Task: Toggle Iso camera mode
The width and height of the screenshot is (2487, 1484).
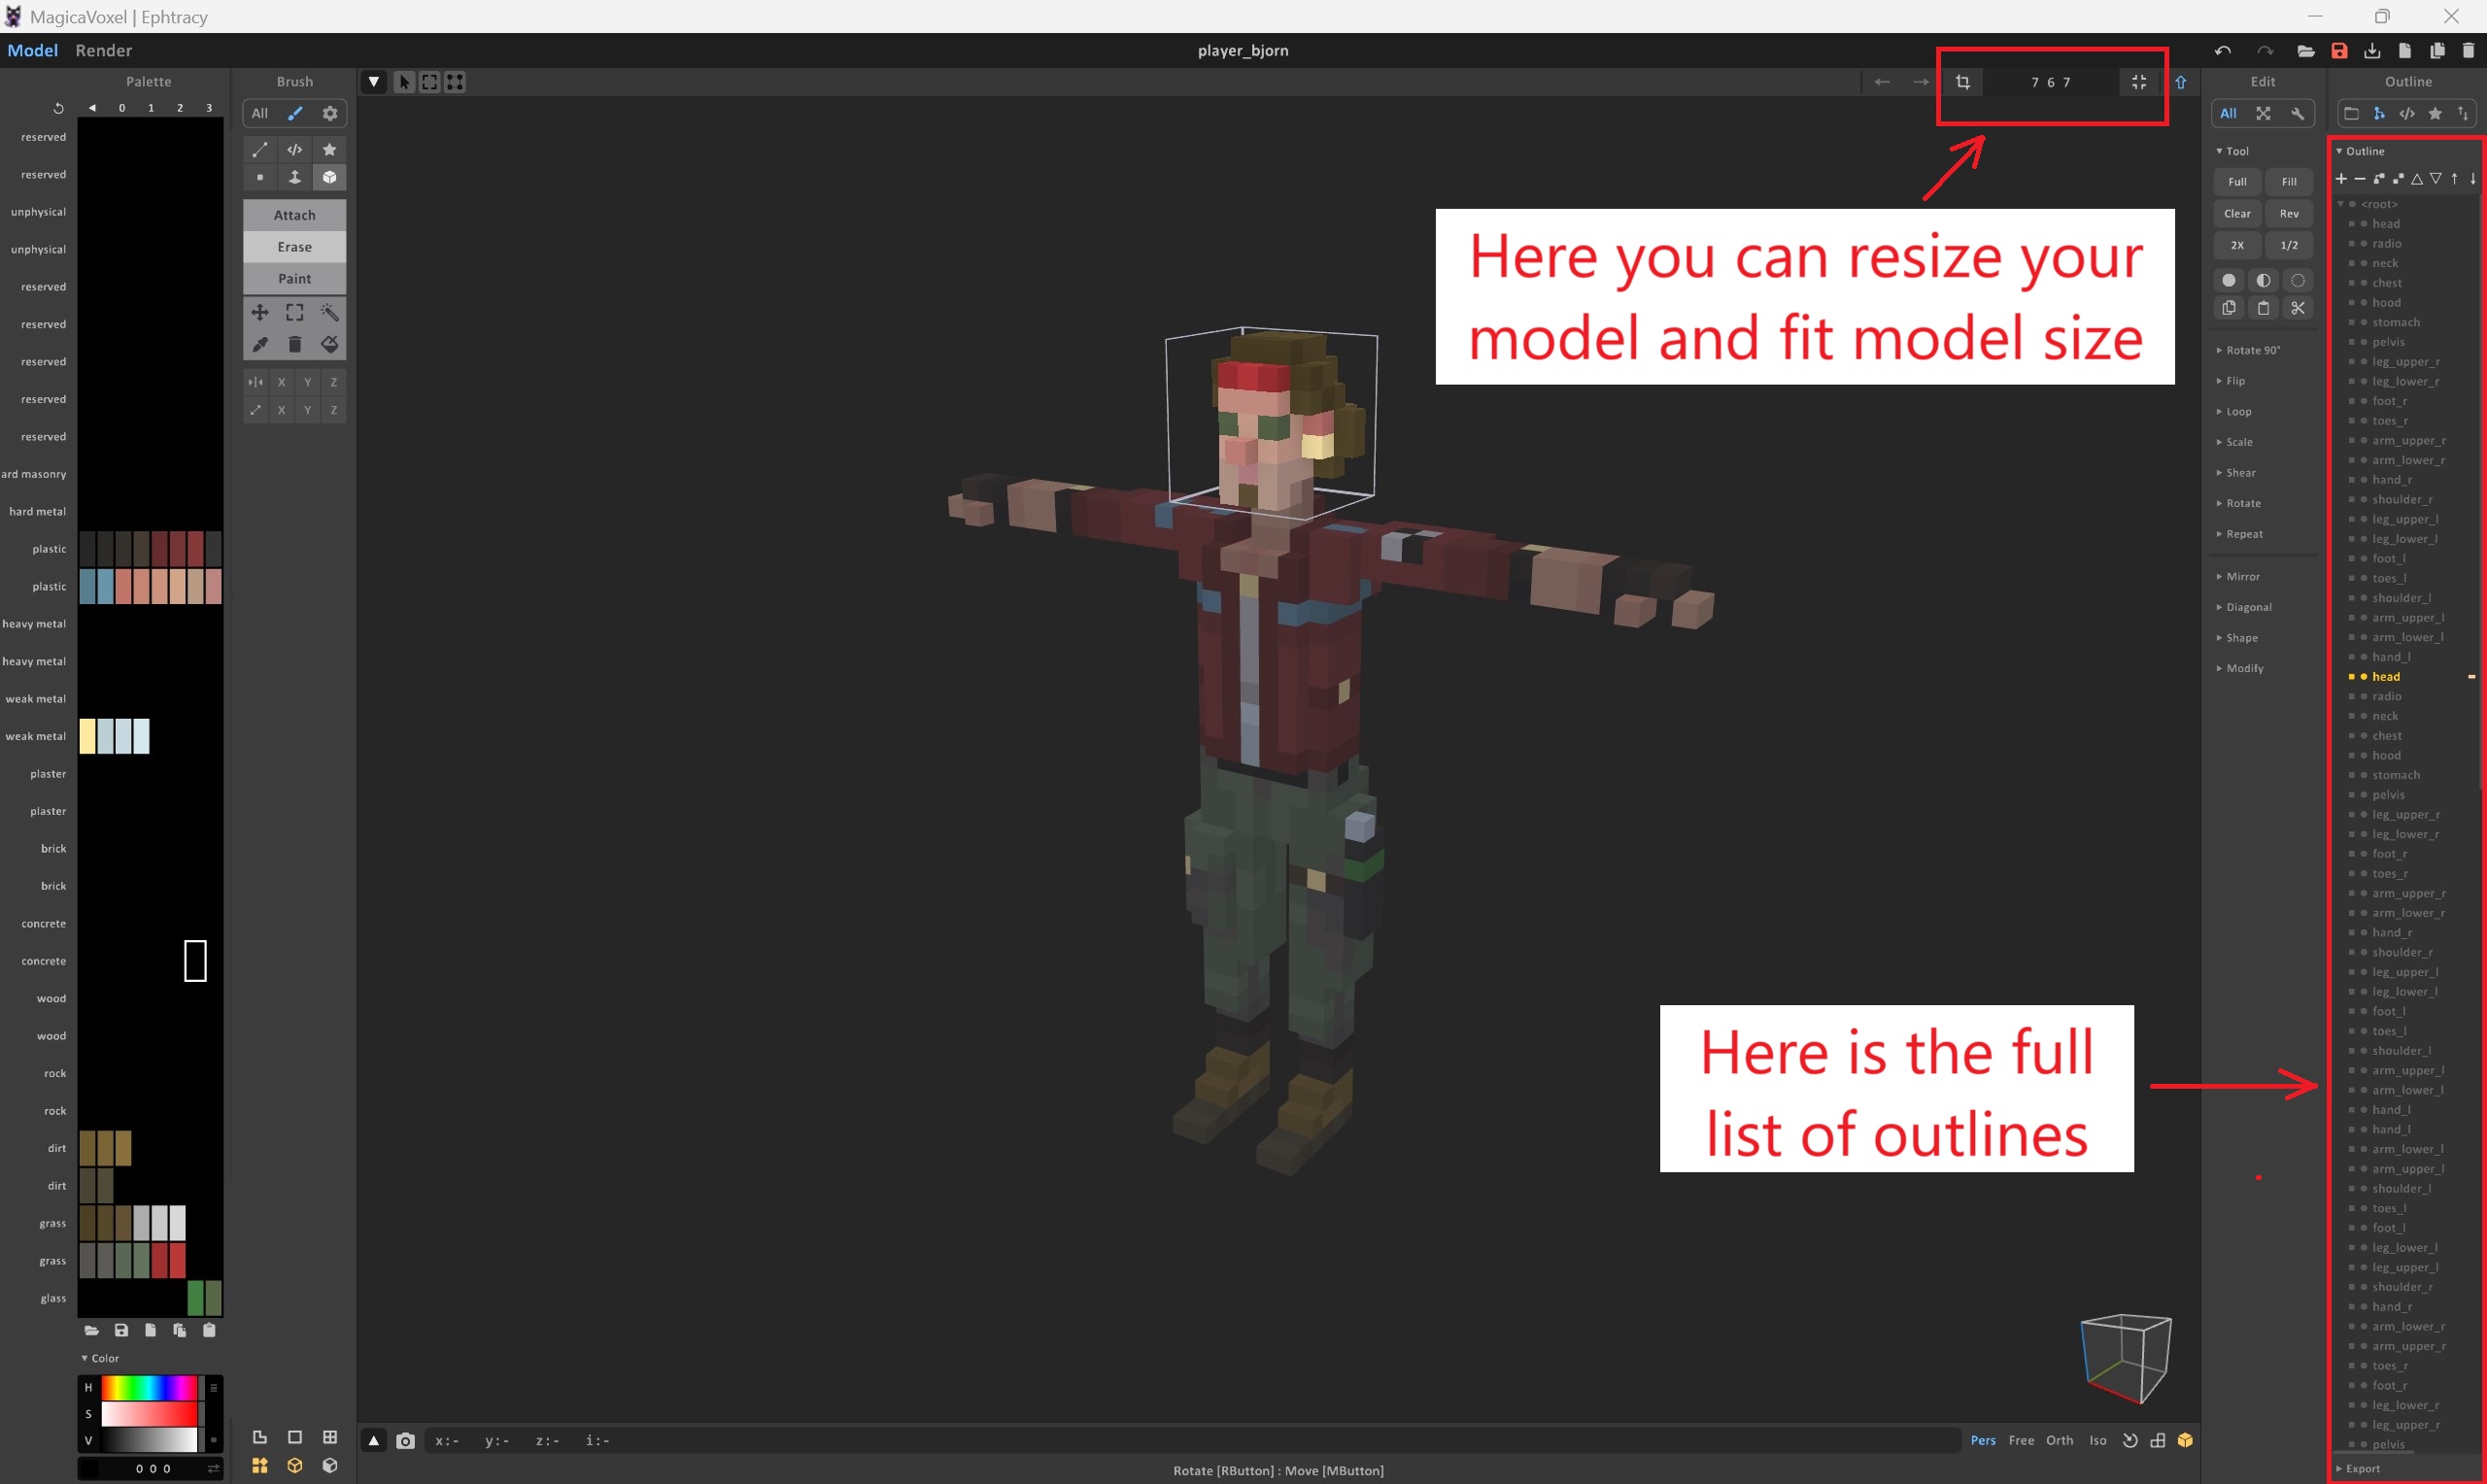Action: [x=2097, y=1440]
